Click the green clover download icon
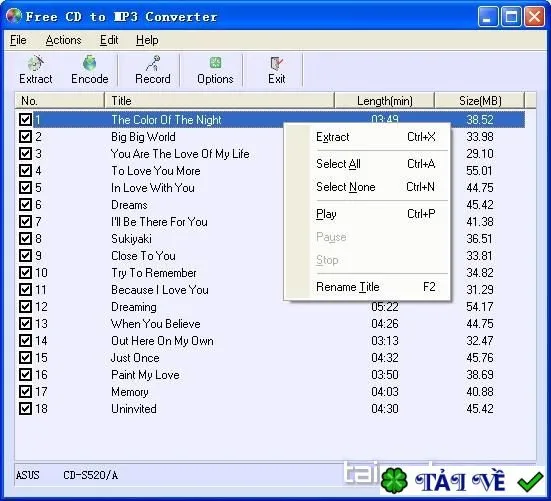Image resolution: width=551 pixels, height=501 pixels. coord(394,480)
